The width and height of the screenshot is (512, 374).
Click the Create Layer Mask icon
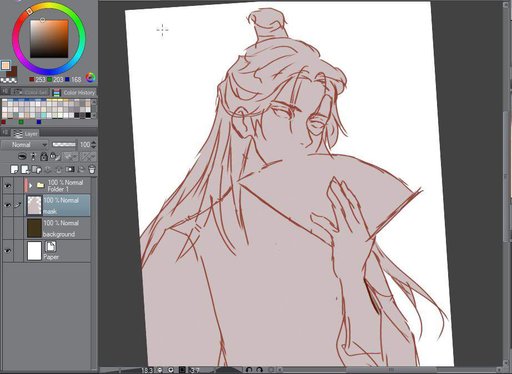pos(70,169)
